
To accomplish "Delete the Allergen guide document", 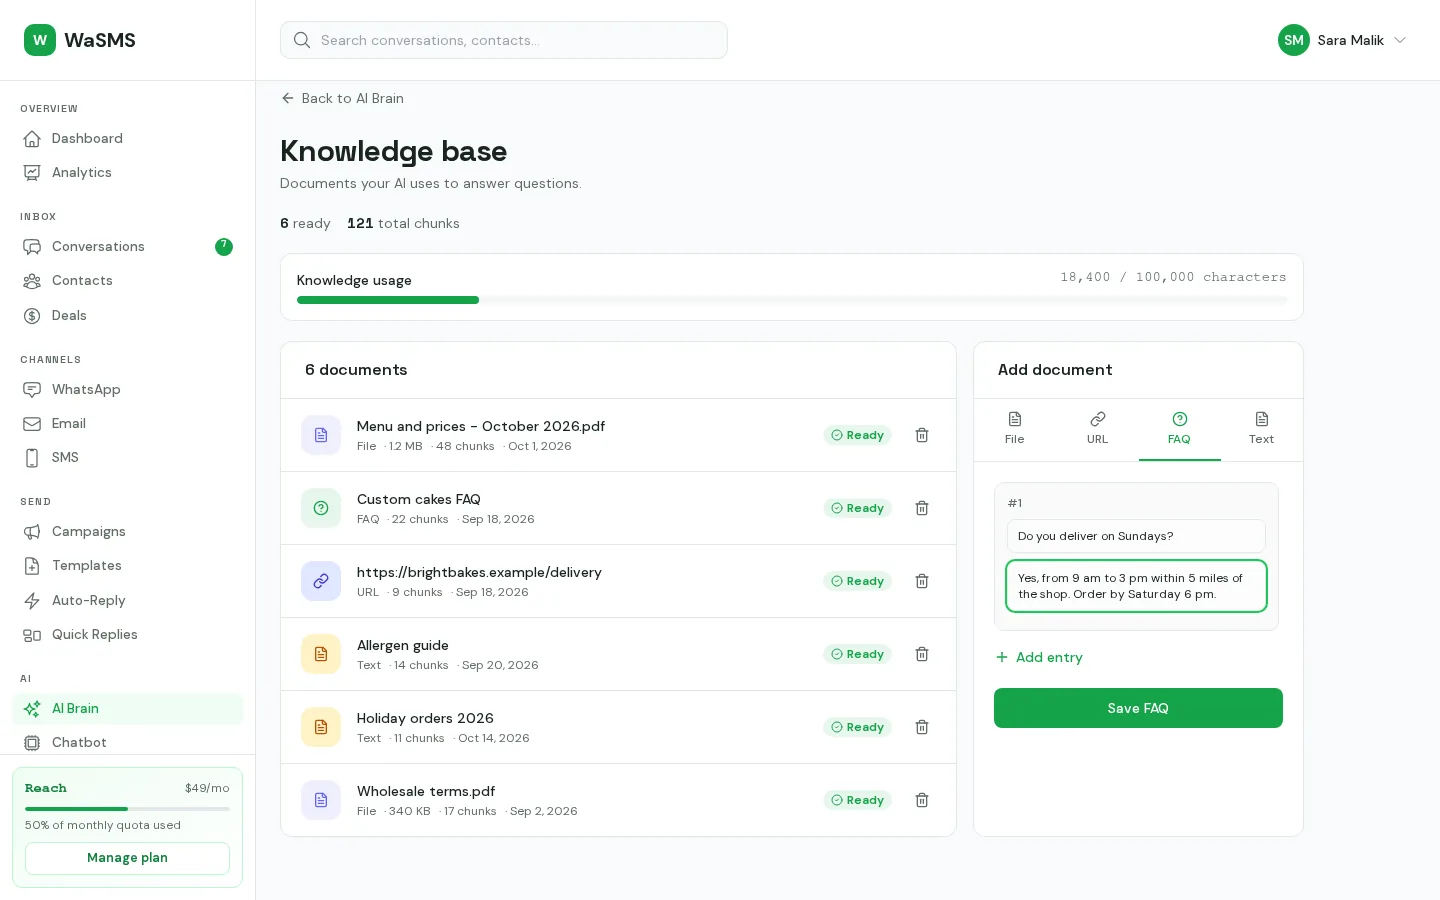I will click(x=922, y=654).
